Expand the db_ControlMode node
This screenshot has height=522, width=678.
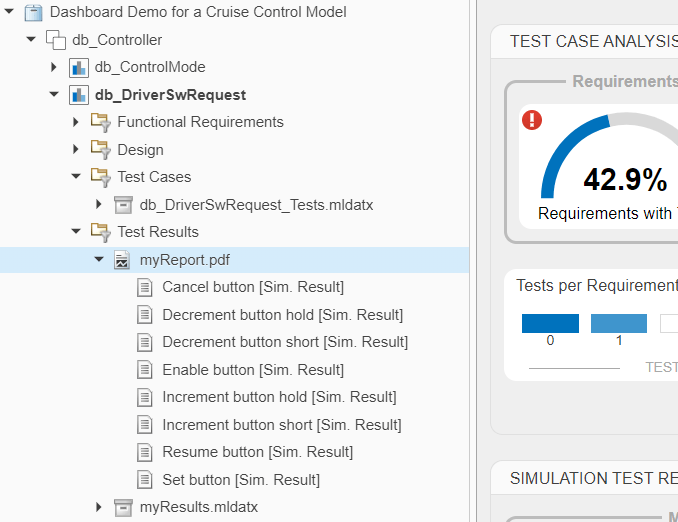54,67
